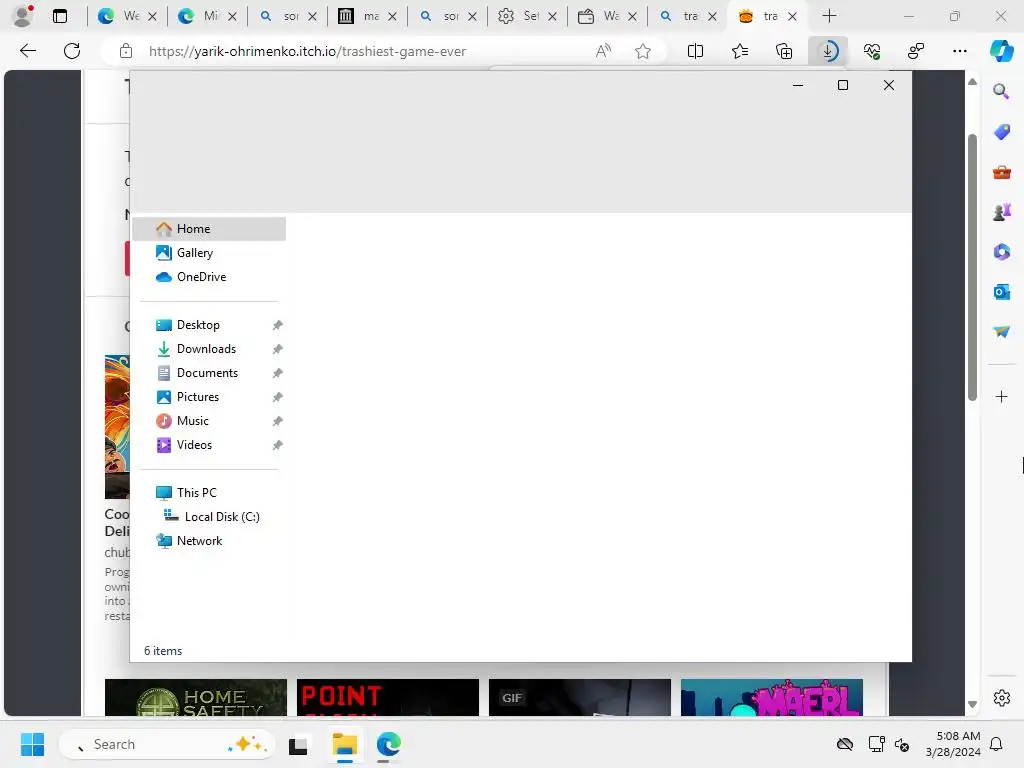The width and height of the screenshot is (1024, 768).
Task: Select Home in File Explorer sidebar
Action: tap(209, 229)
